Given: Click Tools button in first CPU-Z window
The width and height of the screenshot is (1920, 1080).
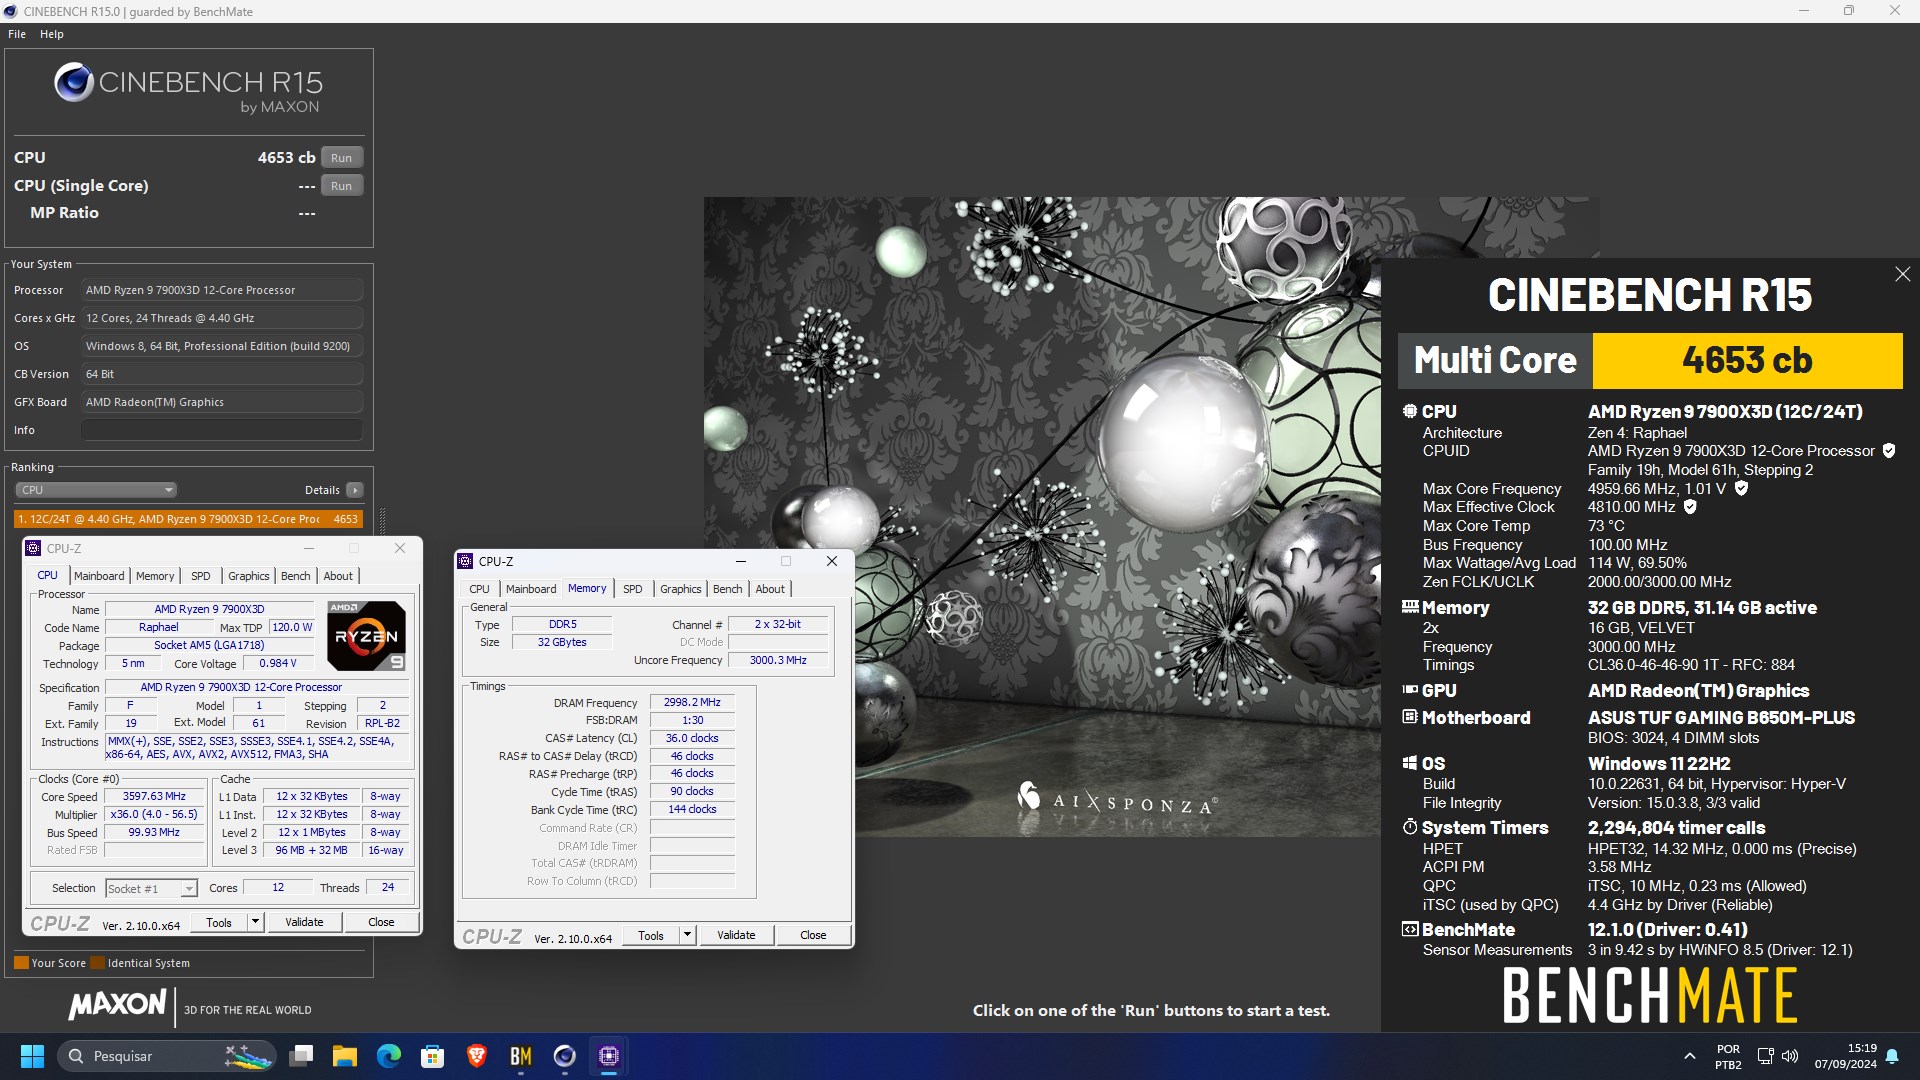Looking at the screenshot, I should (x=219, y=922).
